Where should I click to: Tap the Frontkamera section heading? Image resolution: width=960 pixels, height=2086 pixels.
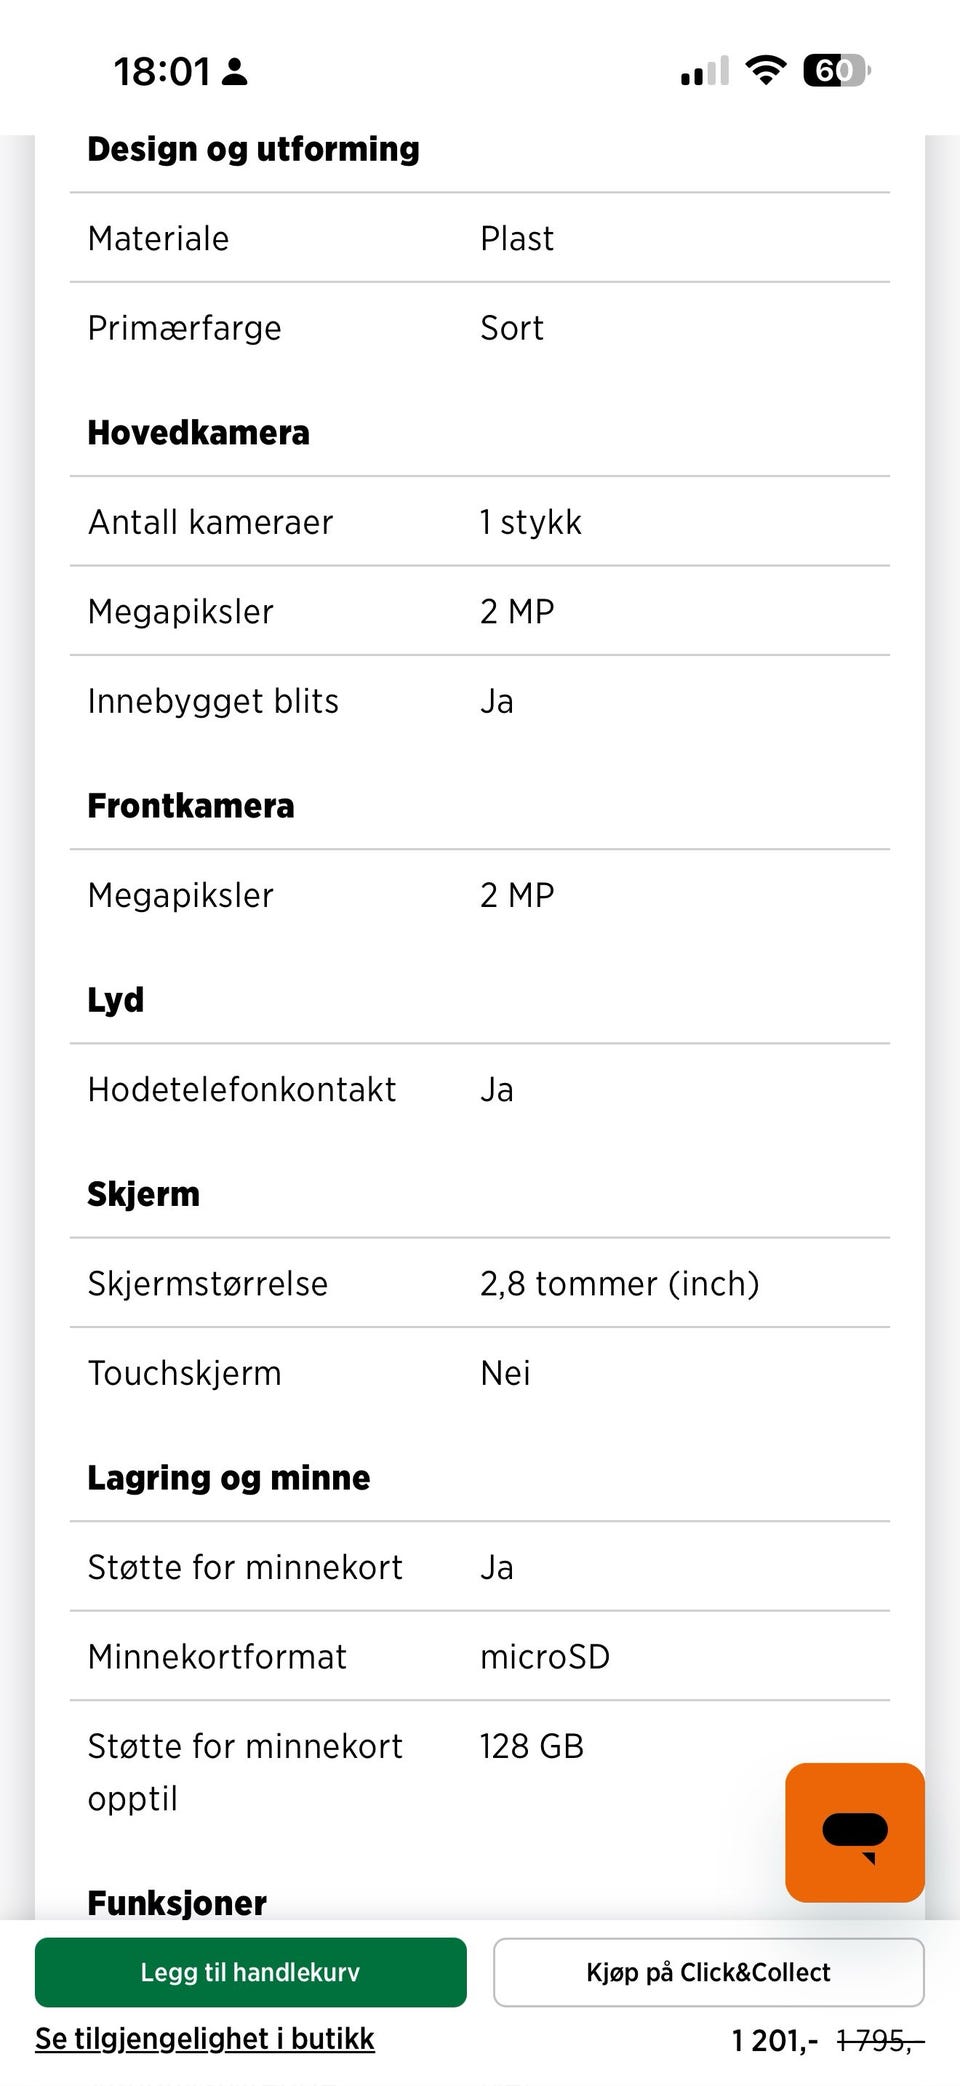(x=191, y=806)
